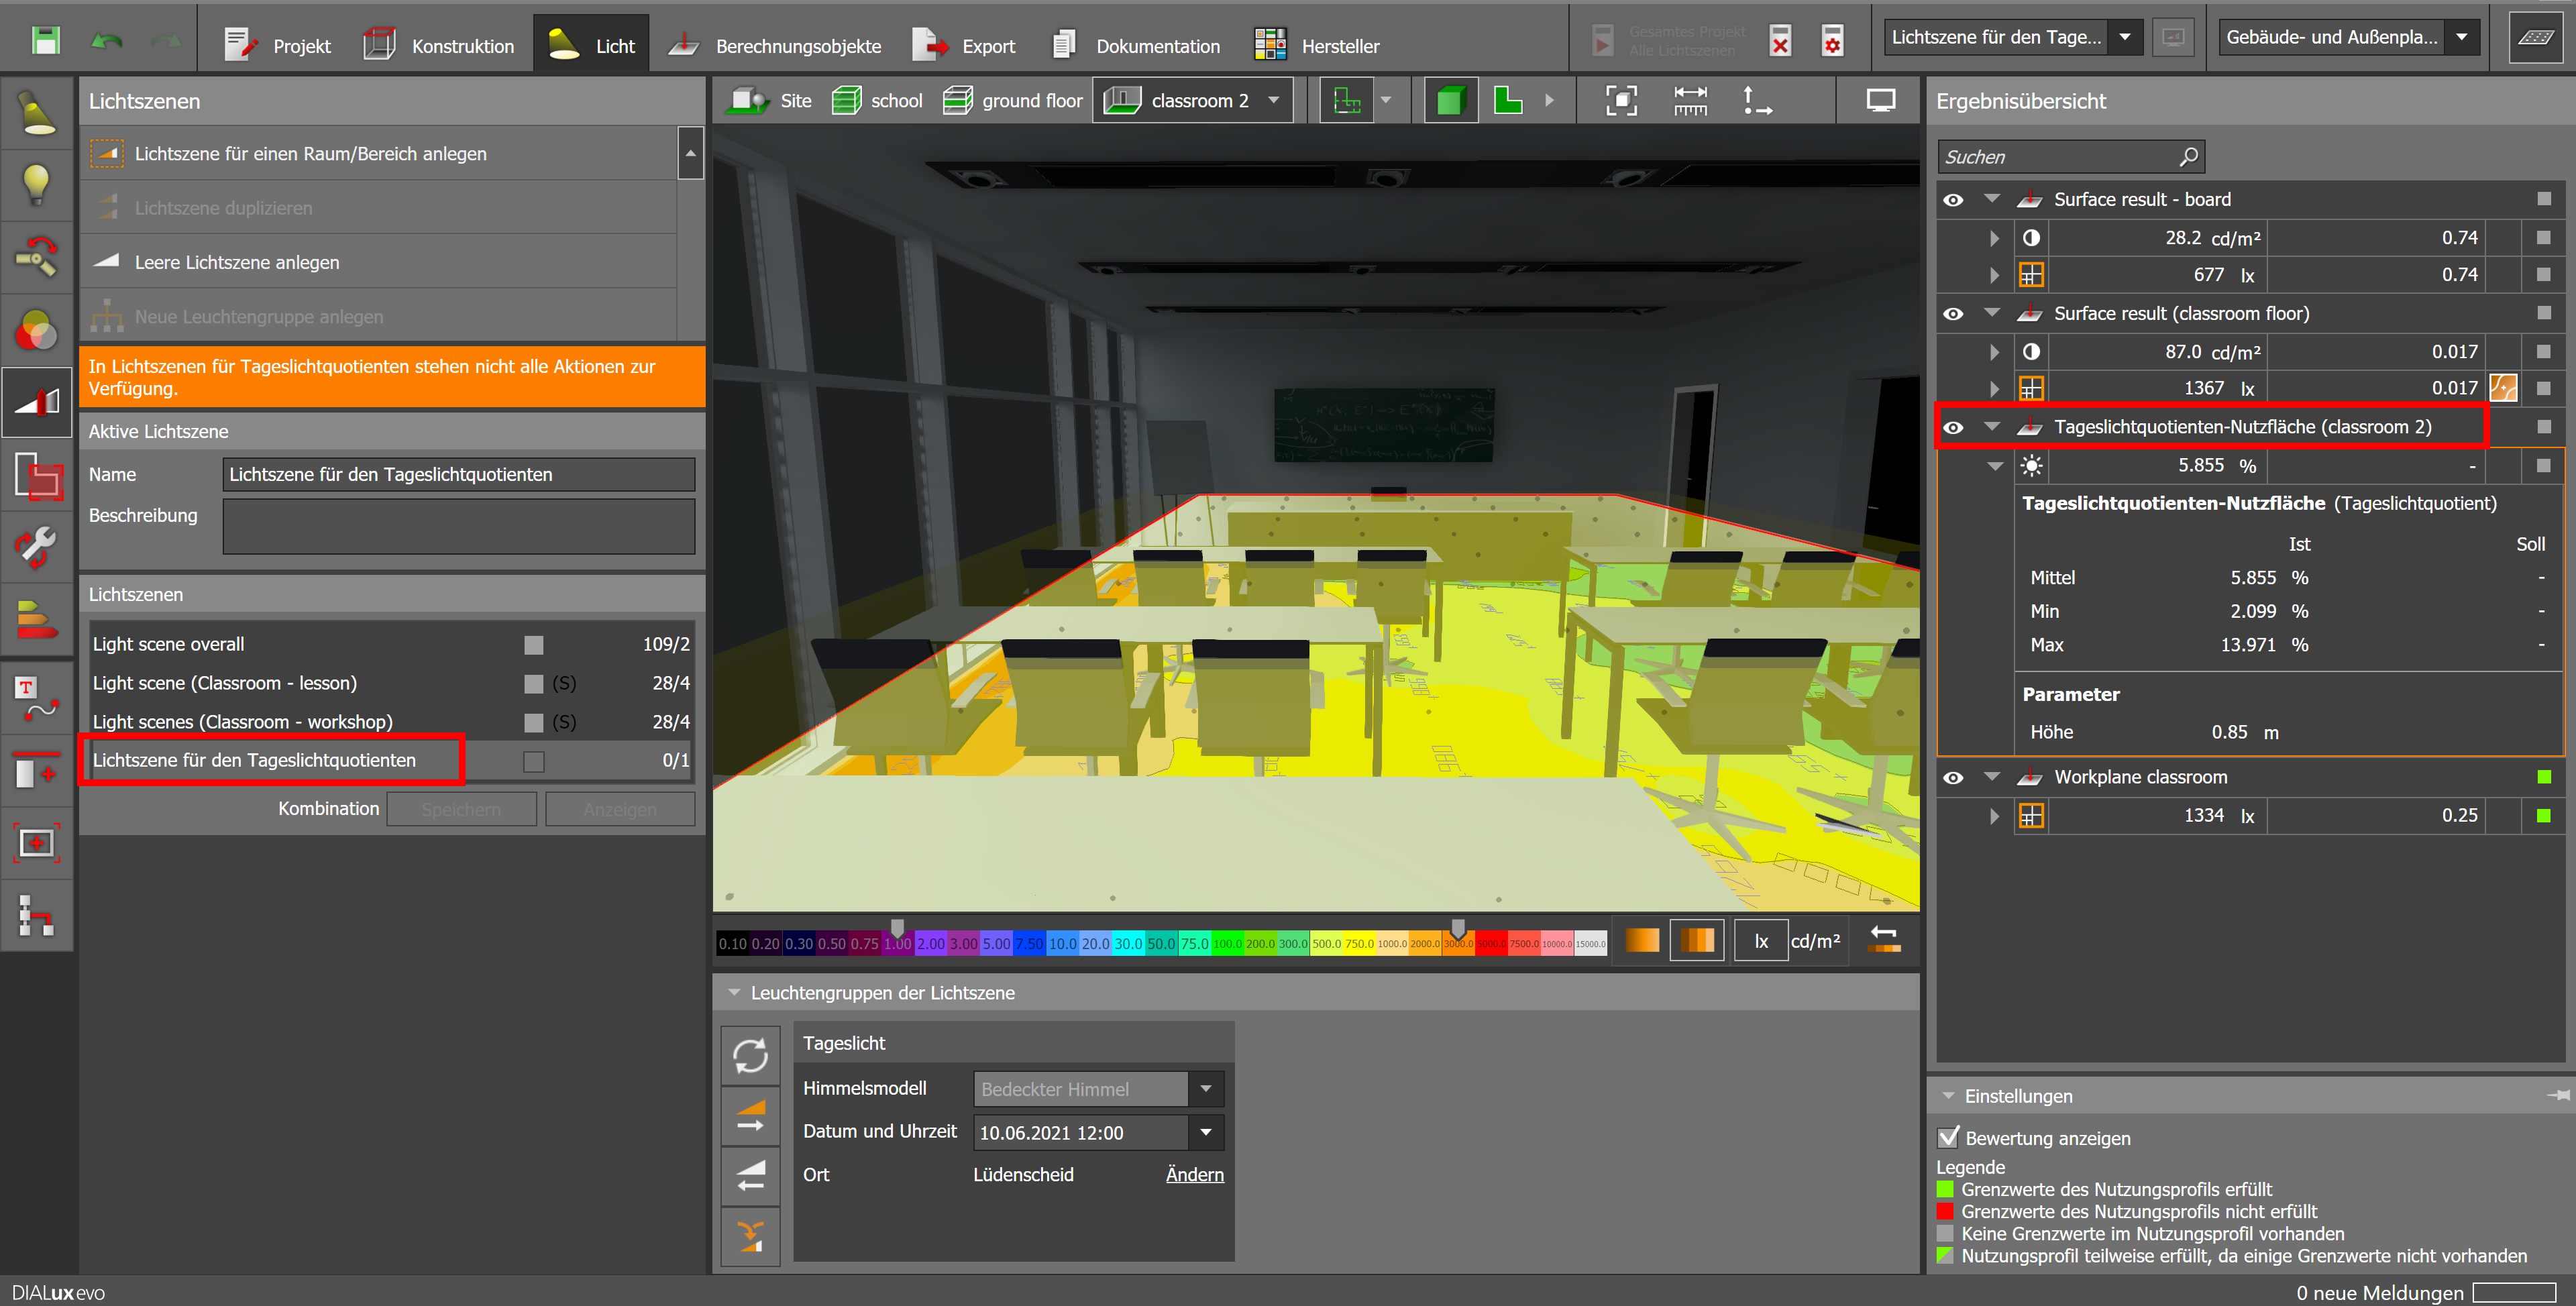
Task: Click the refresh daylight icon
Action: pyautogui.click(x=750, y=1056)
